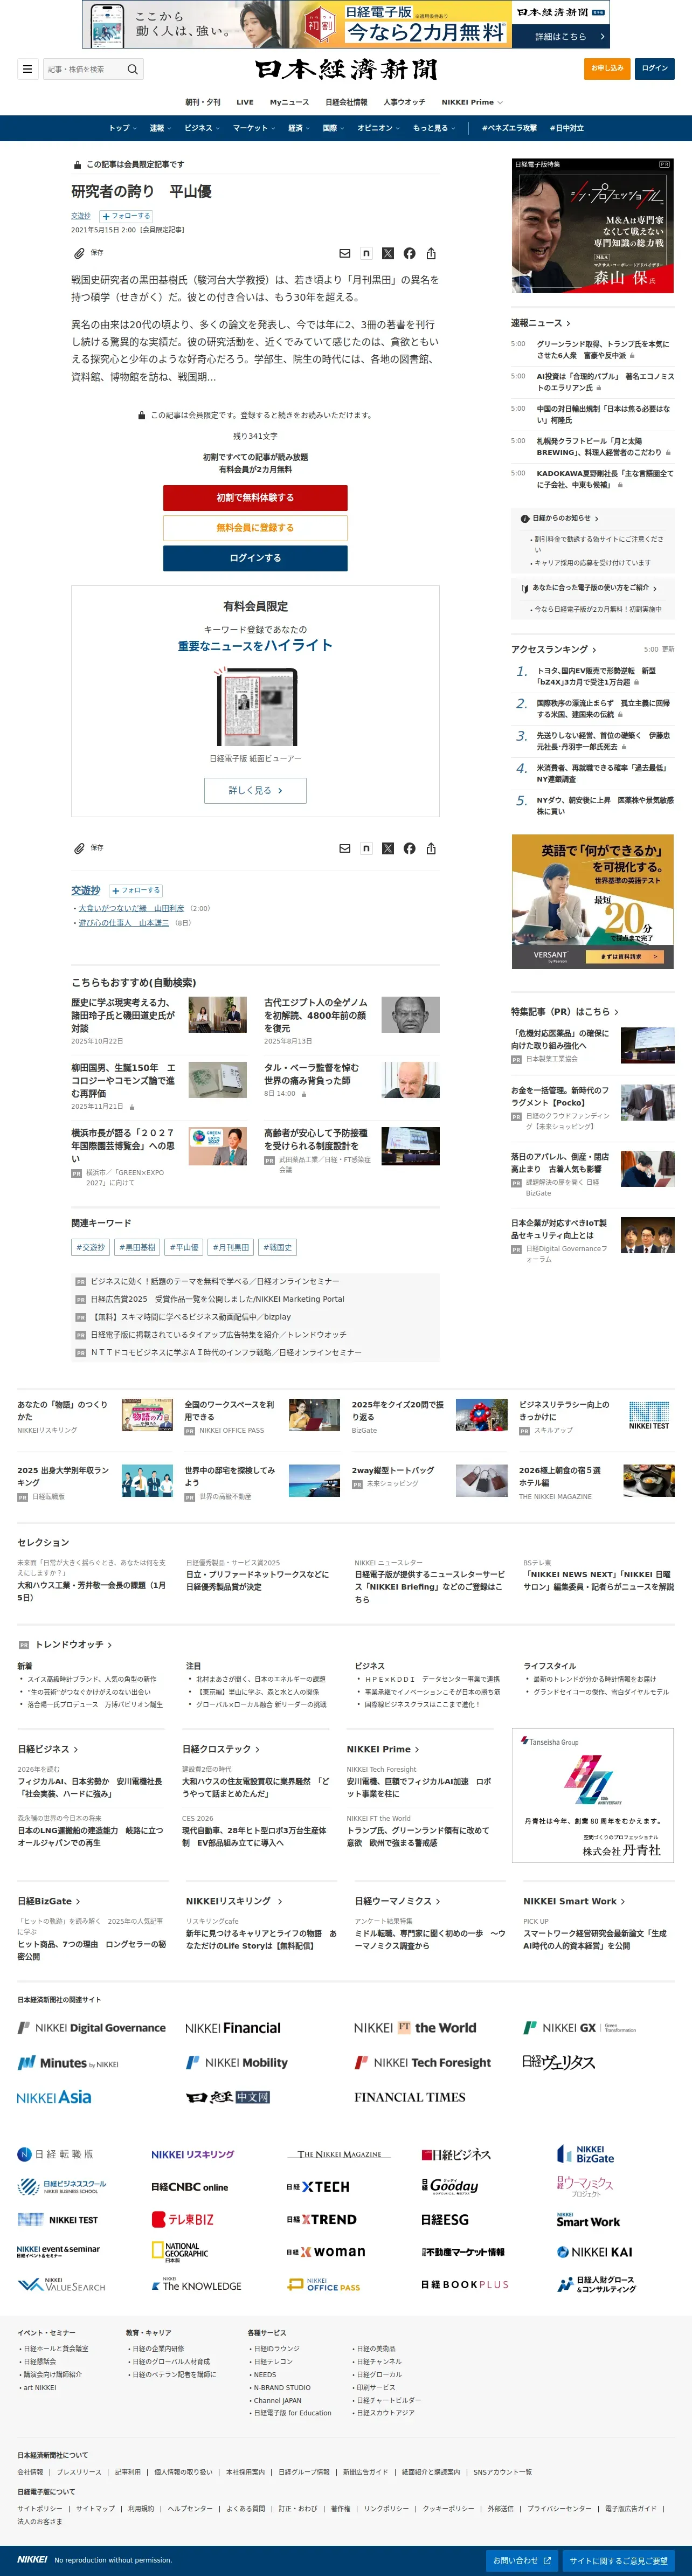Share to note, bottom icon row
Screen dimensions: 692x2576
pyautogui.click(x=366, y=848)
